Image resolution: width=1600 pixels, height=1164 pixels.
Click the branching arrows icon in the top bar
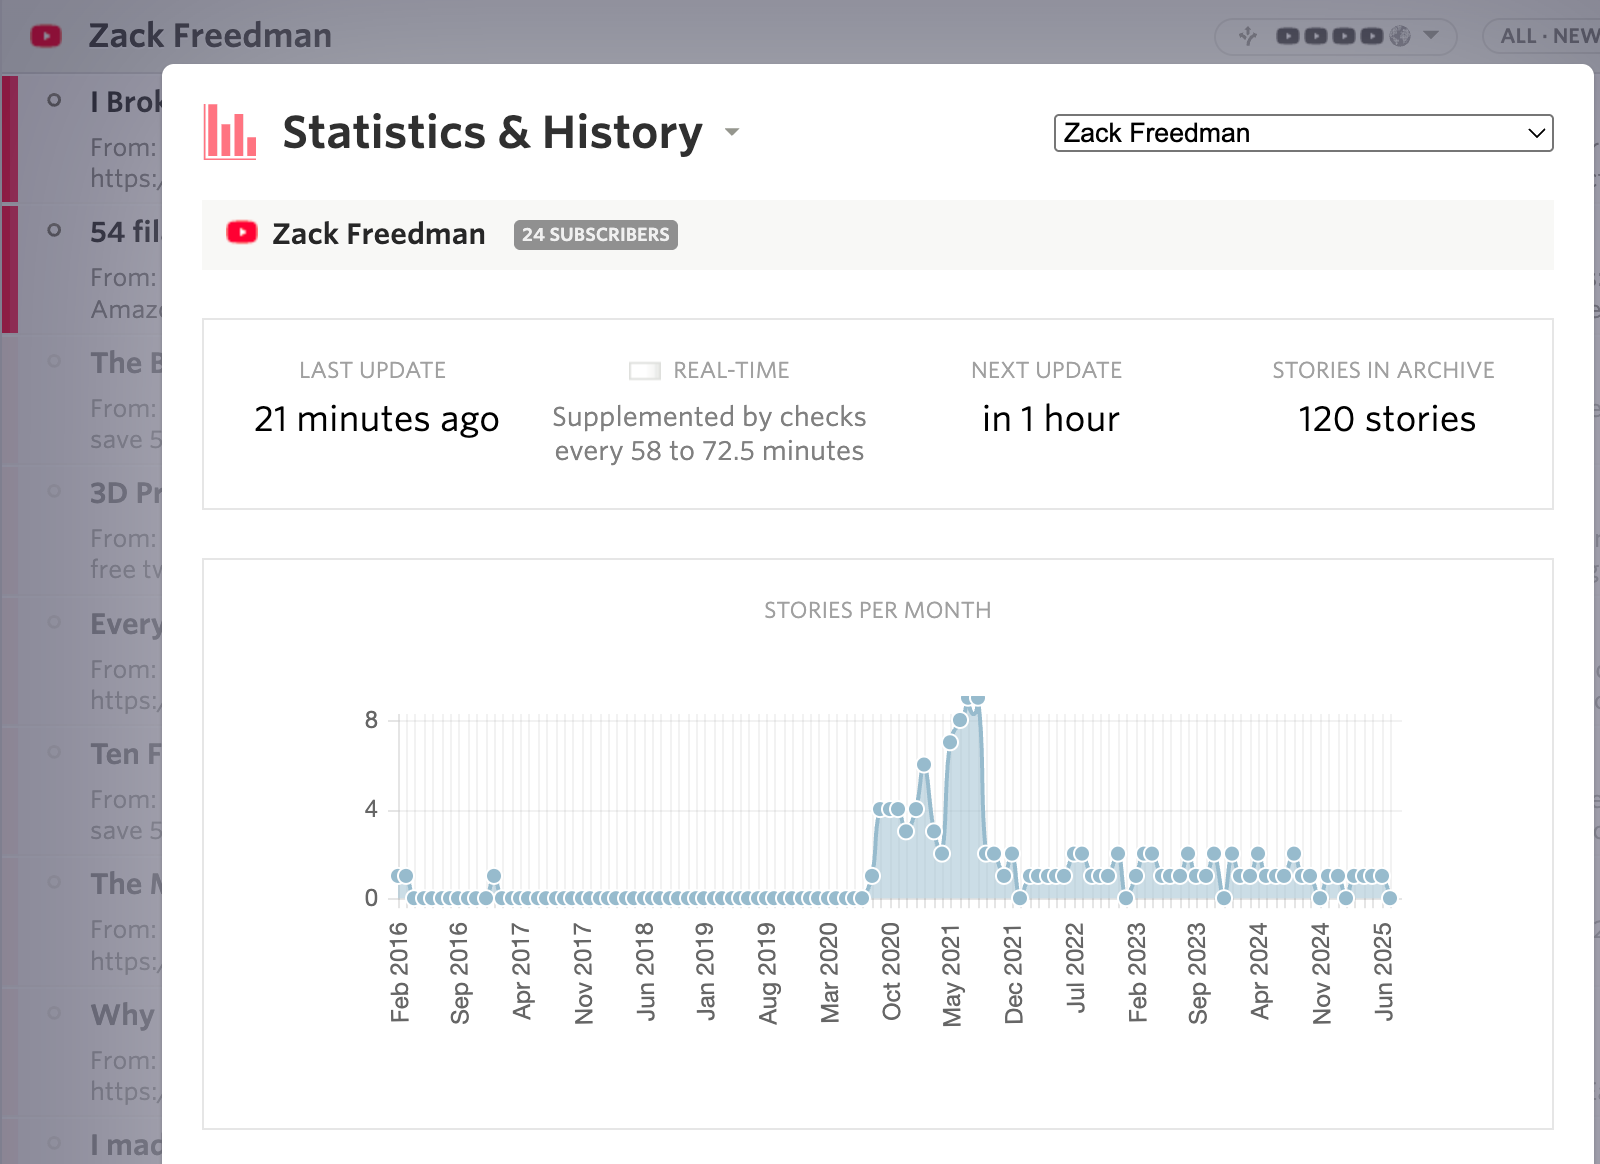(1247, 36)
